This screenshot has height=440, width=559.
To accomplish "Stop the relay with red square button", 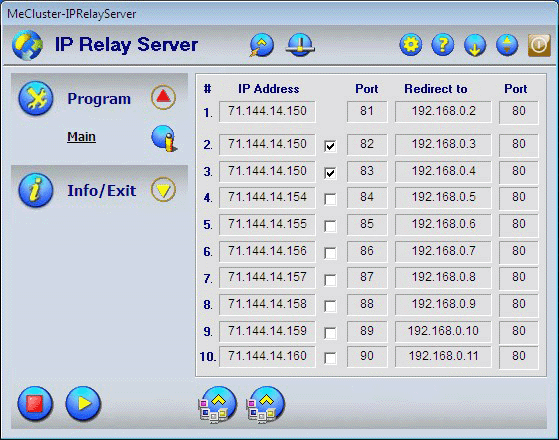I will 35,404.
